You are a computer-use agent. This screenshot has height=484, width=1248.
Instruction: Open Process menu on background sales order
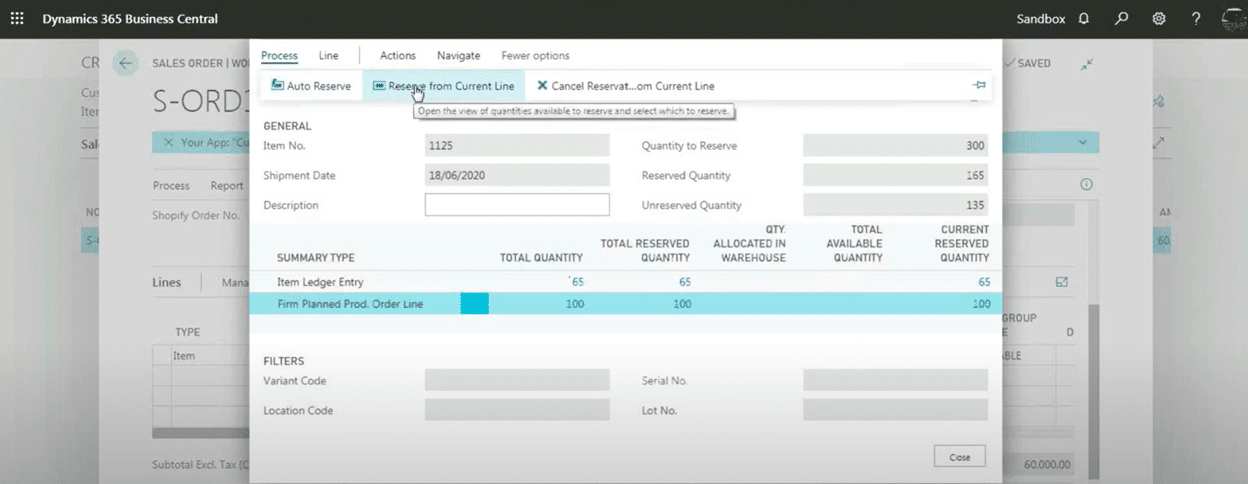click(x=171, y=185)
